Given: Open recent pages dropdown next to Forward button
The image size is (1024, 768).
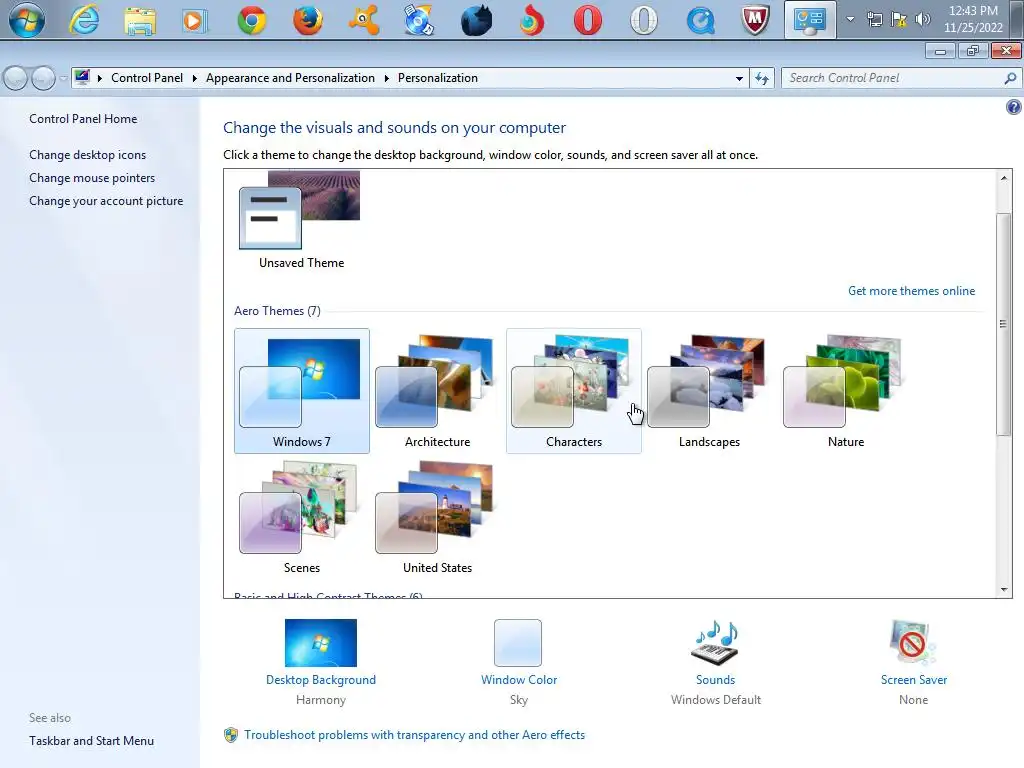Looking at the screenshot, I should tap(63, 78).
